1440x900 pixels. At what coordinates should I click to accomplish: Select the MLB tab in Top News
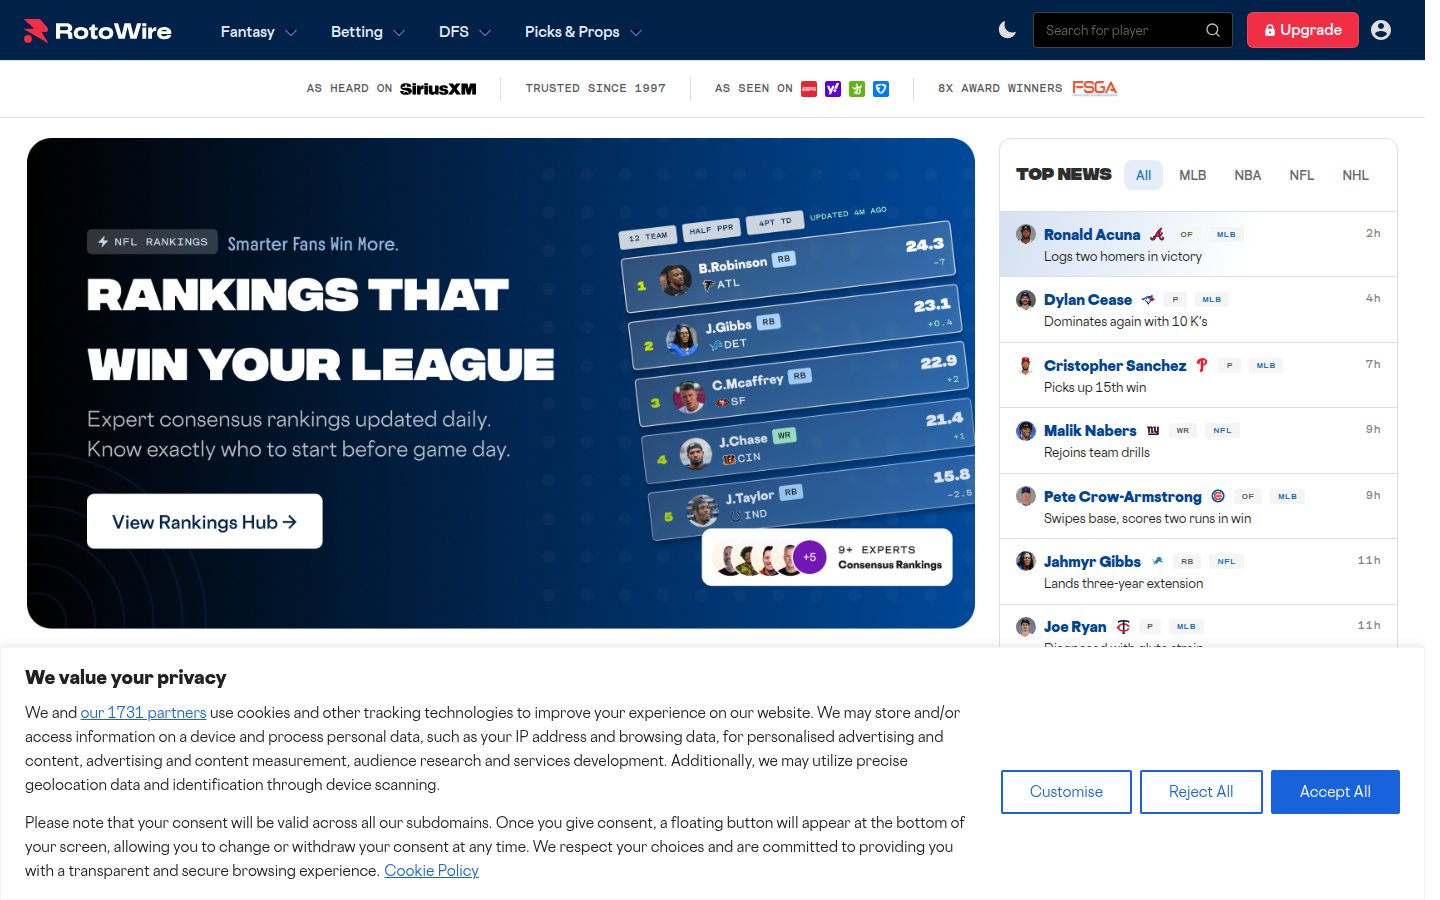[x=1192, y=175]
